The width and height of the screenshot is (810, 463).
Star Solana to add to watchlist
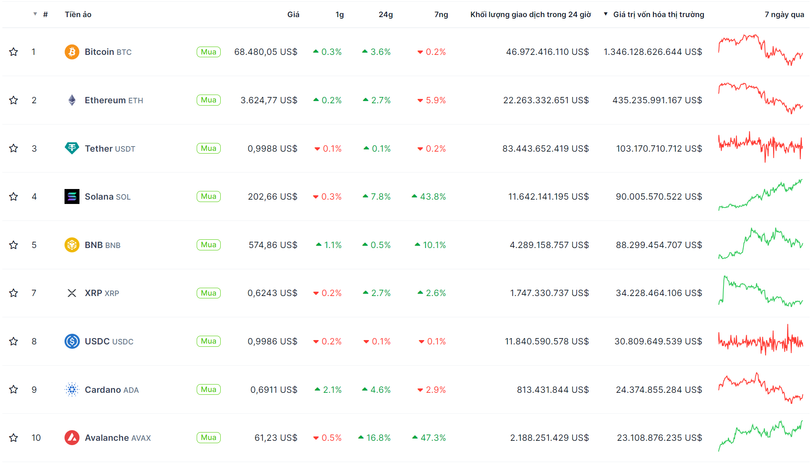click(14, 197)
